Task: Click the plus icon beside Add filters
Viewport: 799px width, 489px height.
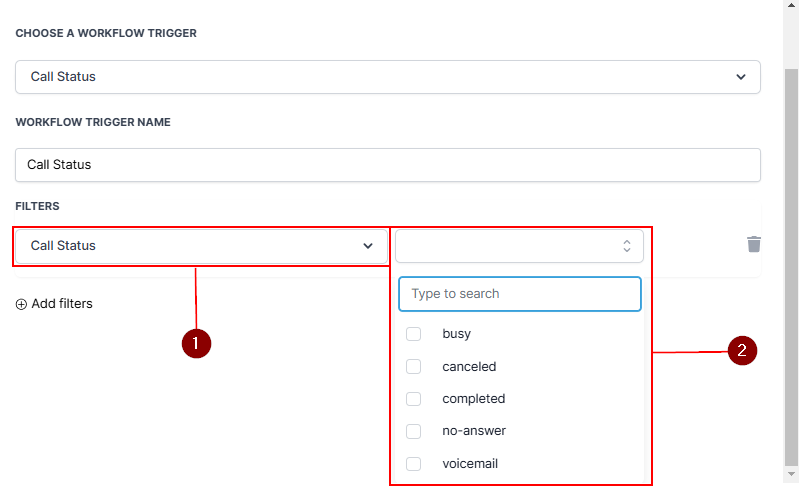Action: click(22, 304)
